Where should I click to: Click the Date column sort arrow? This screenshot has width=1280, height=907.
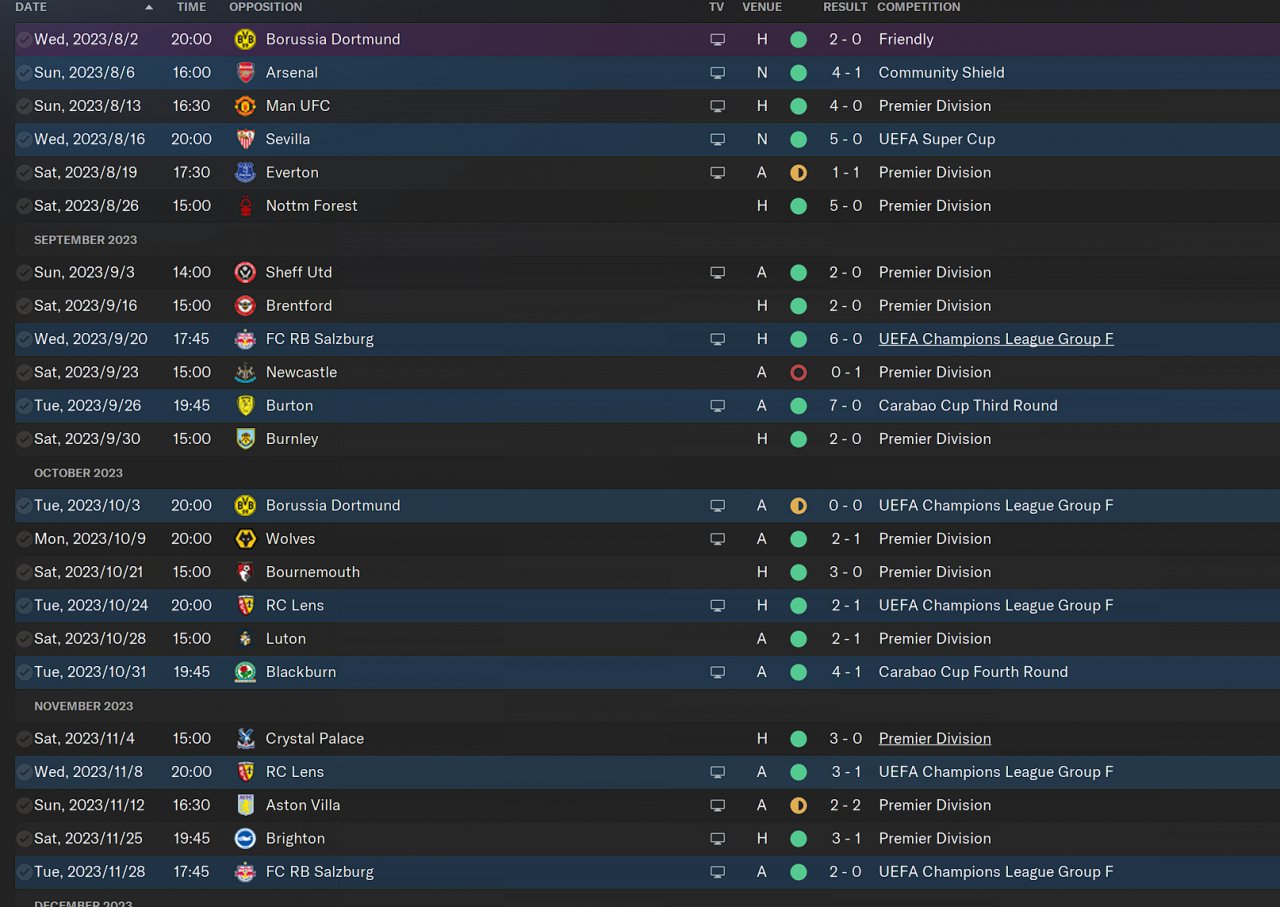[149, 7]
